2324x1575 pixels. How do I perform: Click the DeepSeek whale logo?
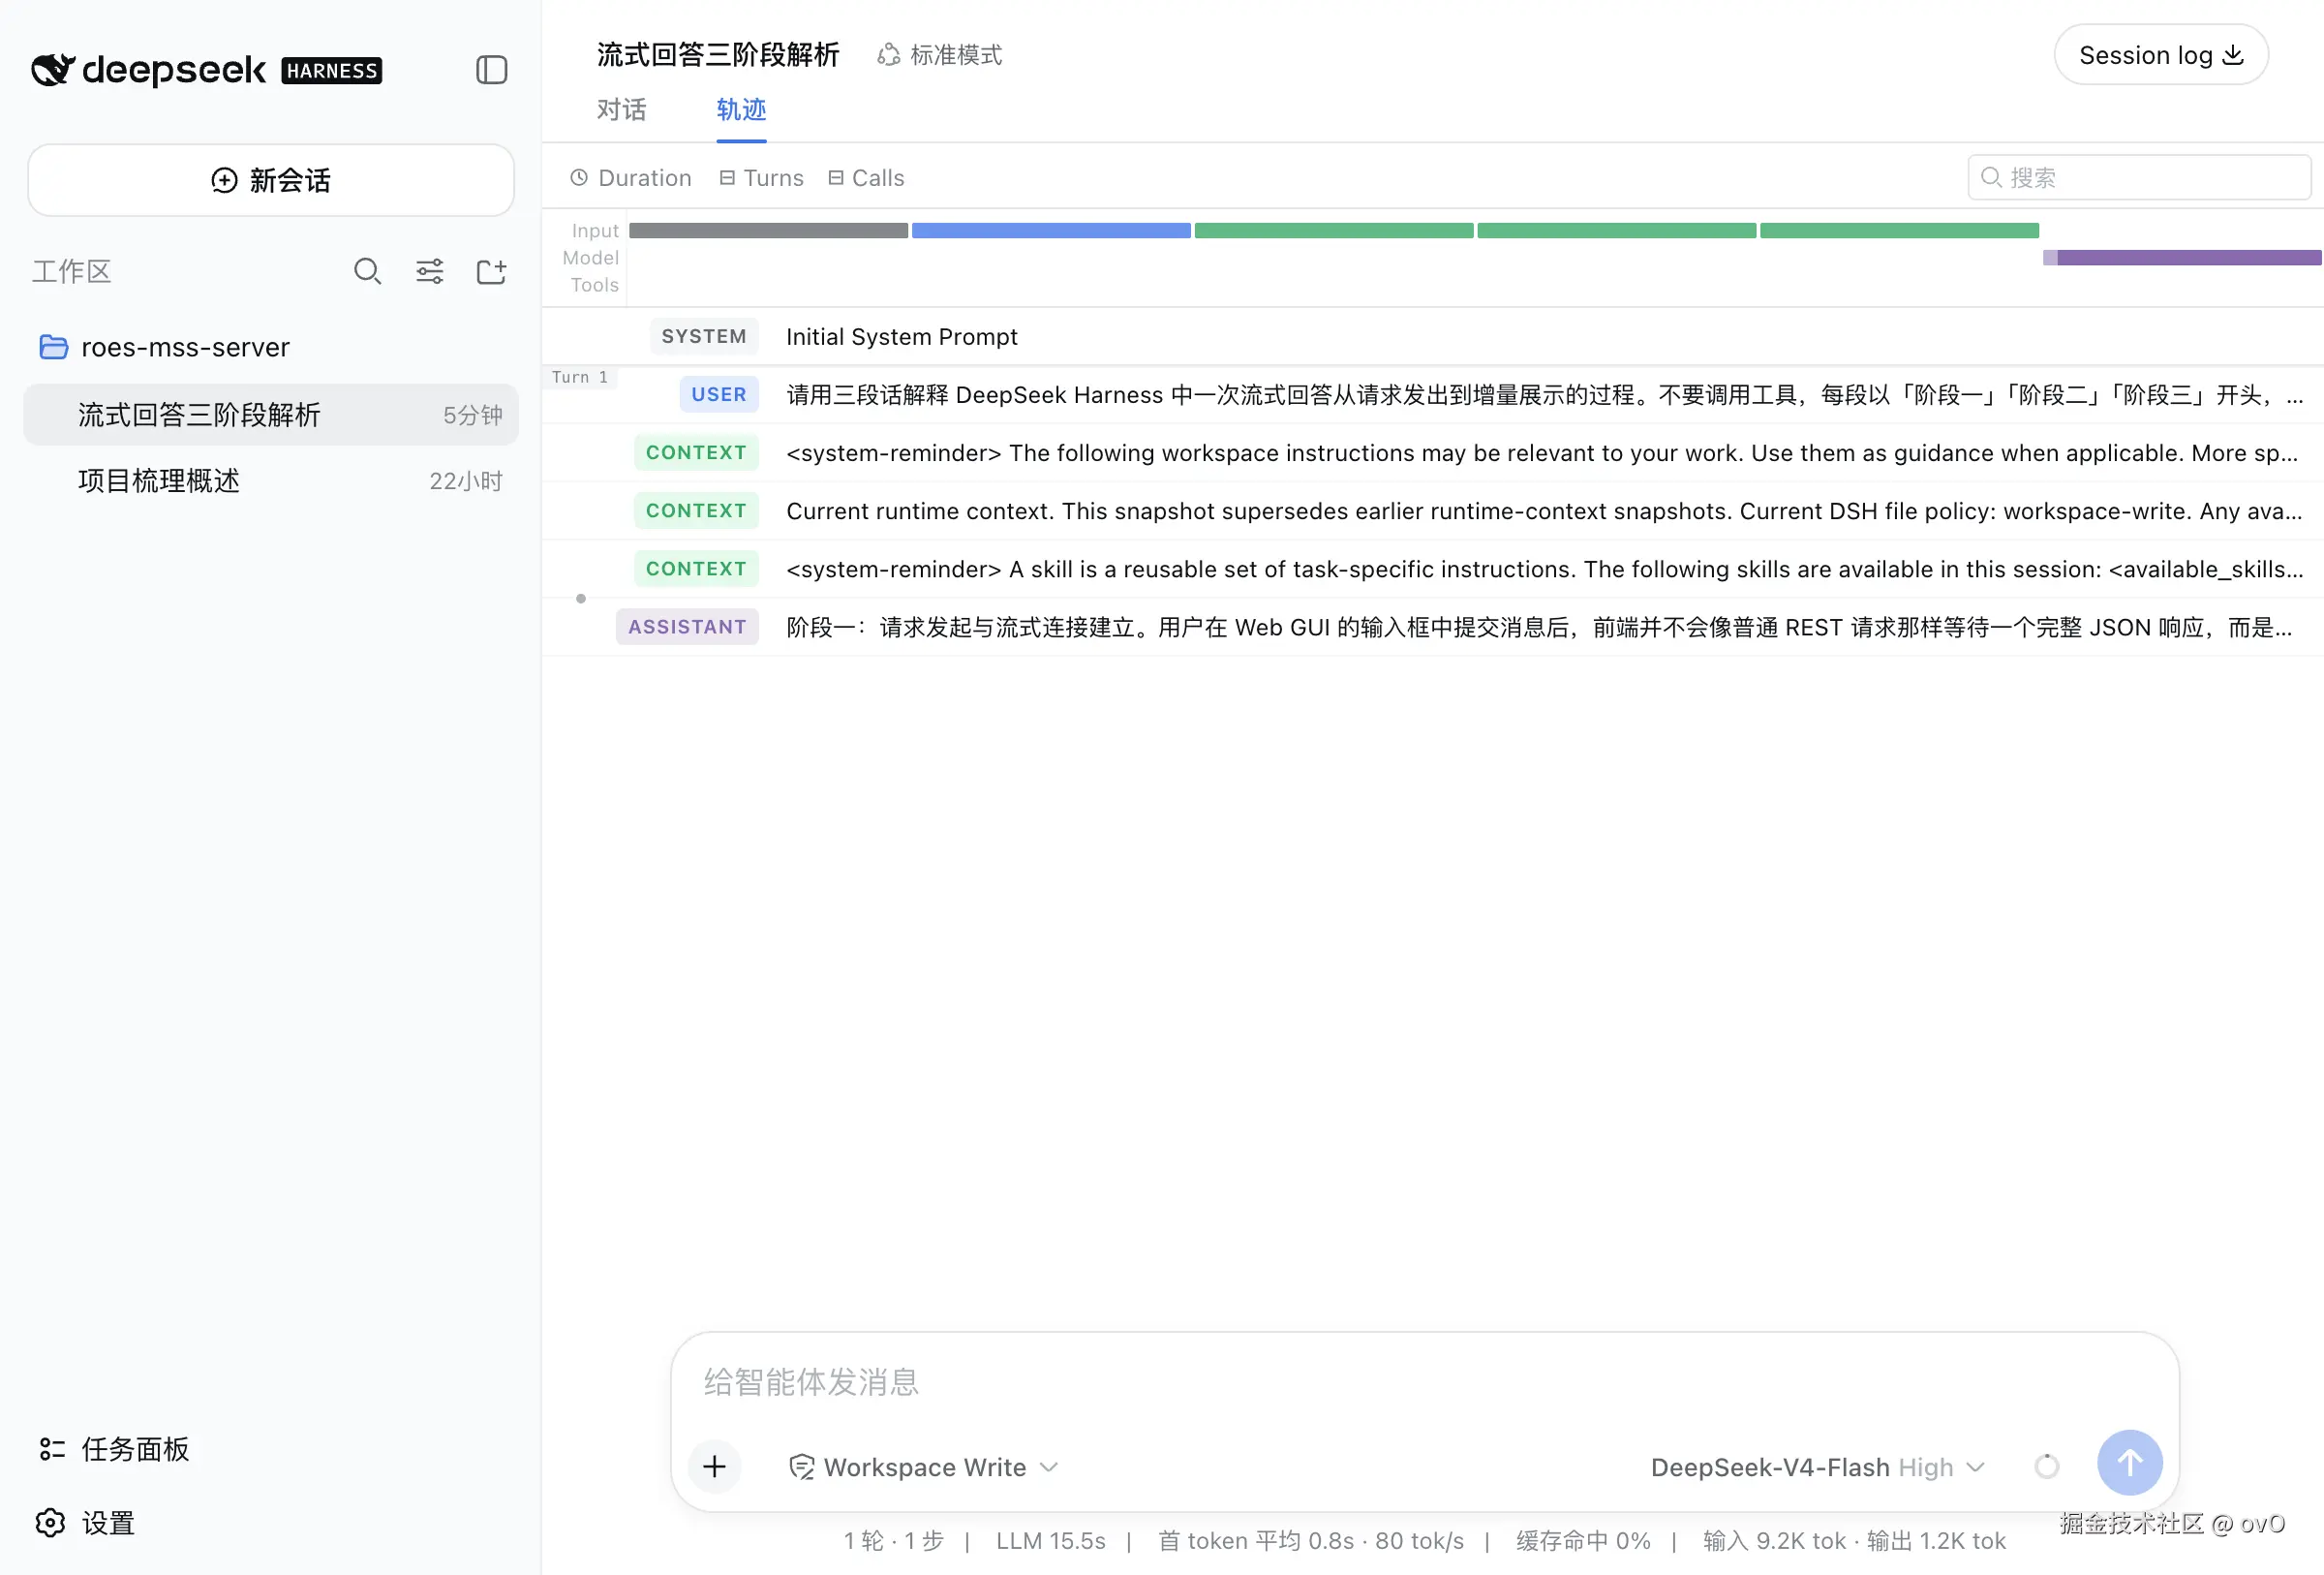[x=53, y=69]
